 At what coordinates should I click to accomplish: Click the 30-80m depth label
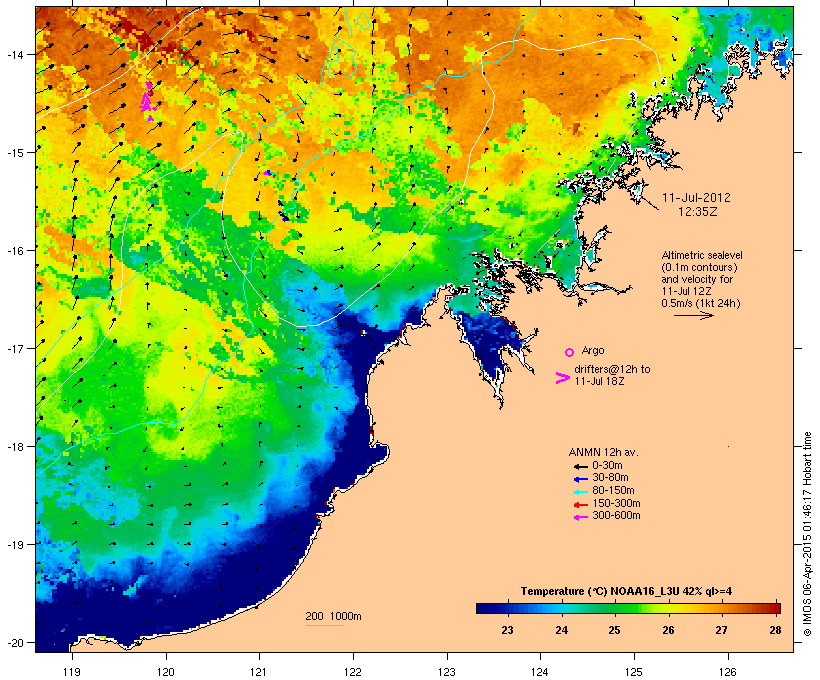pyautogui.click(x=610, y=478)
